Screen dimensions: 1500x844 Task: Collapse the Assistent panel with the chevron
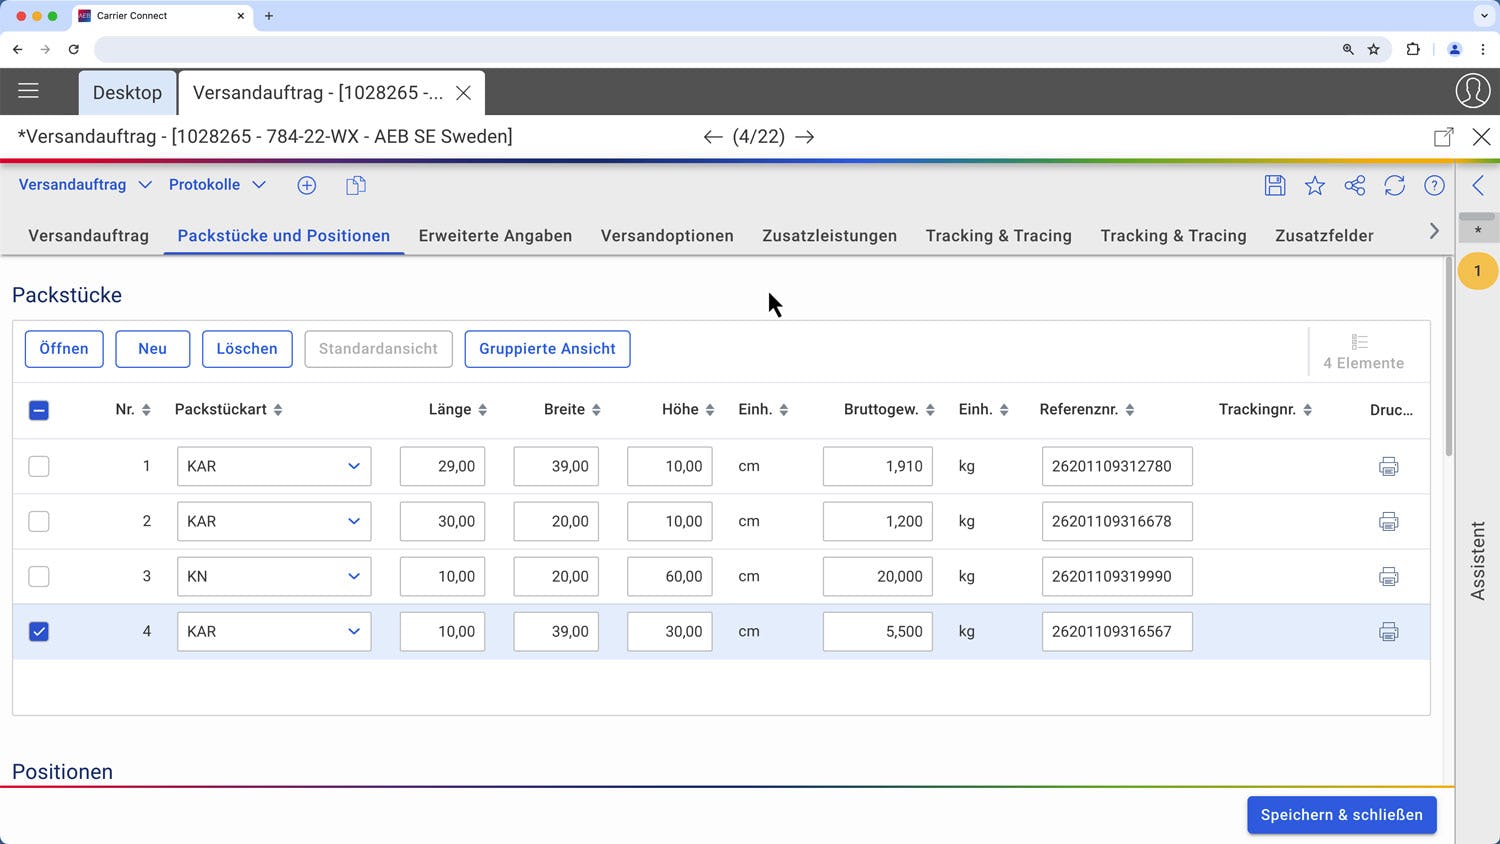(x=1479, y=184)
